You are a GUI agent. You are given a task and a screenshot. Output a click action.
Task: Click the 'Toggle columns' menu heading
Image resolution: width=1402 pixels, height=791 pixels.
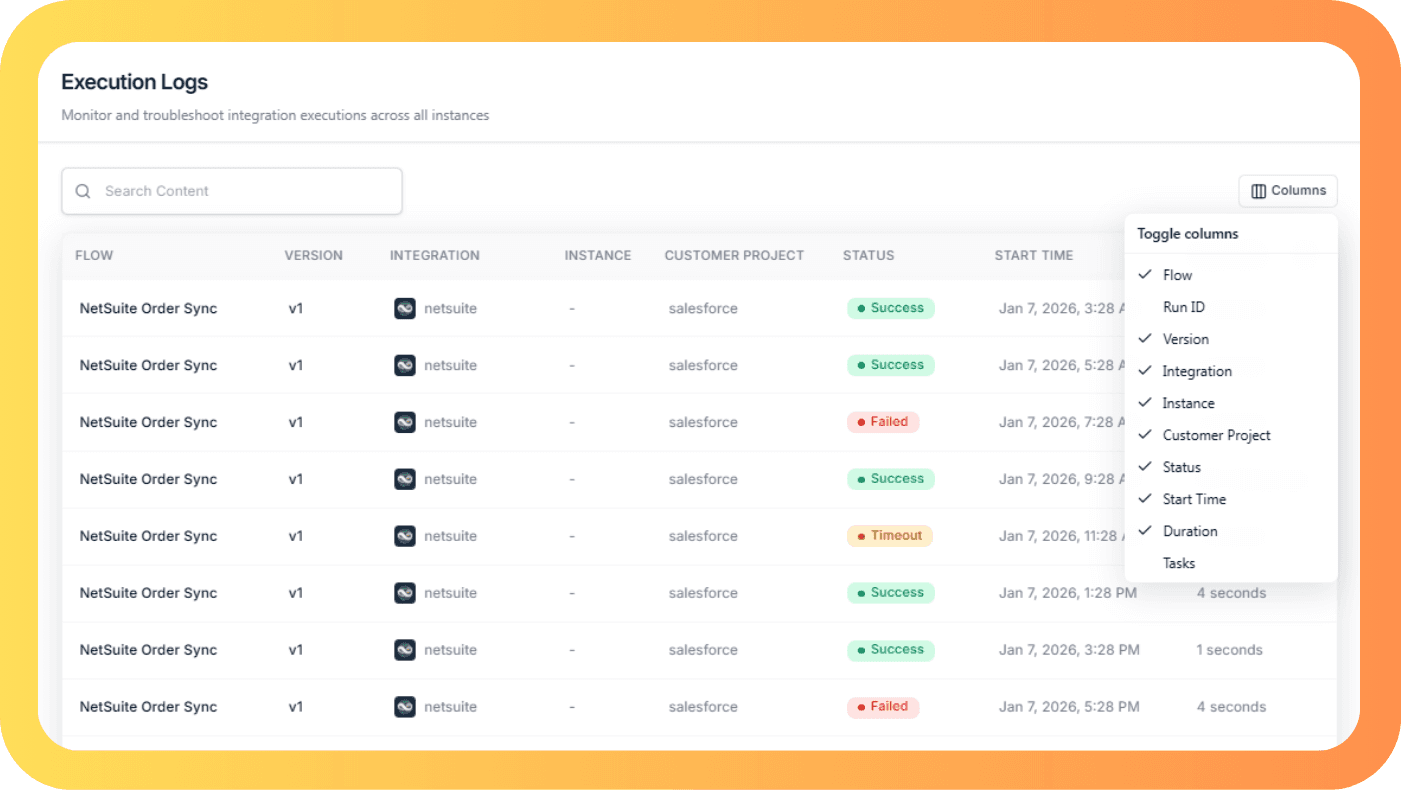click(1188, 234)
